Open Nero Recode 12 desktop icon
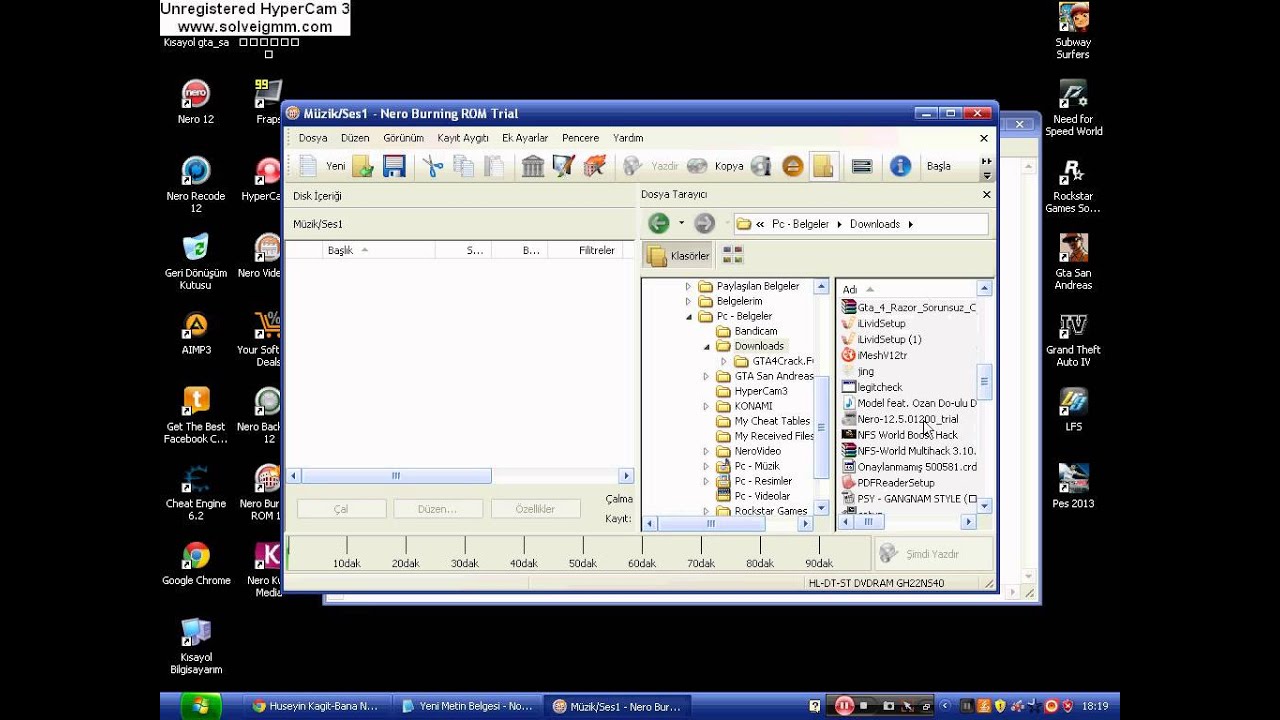The image size is (1280, 720). click(196, 185)
